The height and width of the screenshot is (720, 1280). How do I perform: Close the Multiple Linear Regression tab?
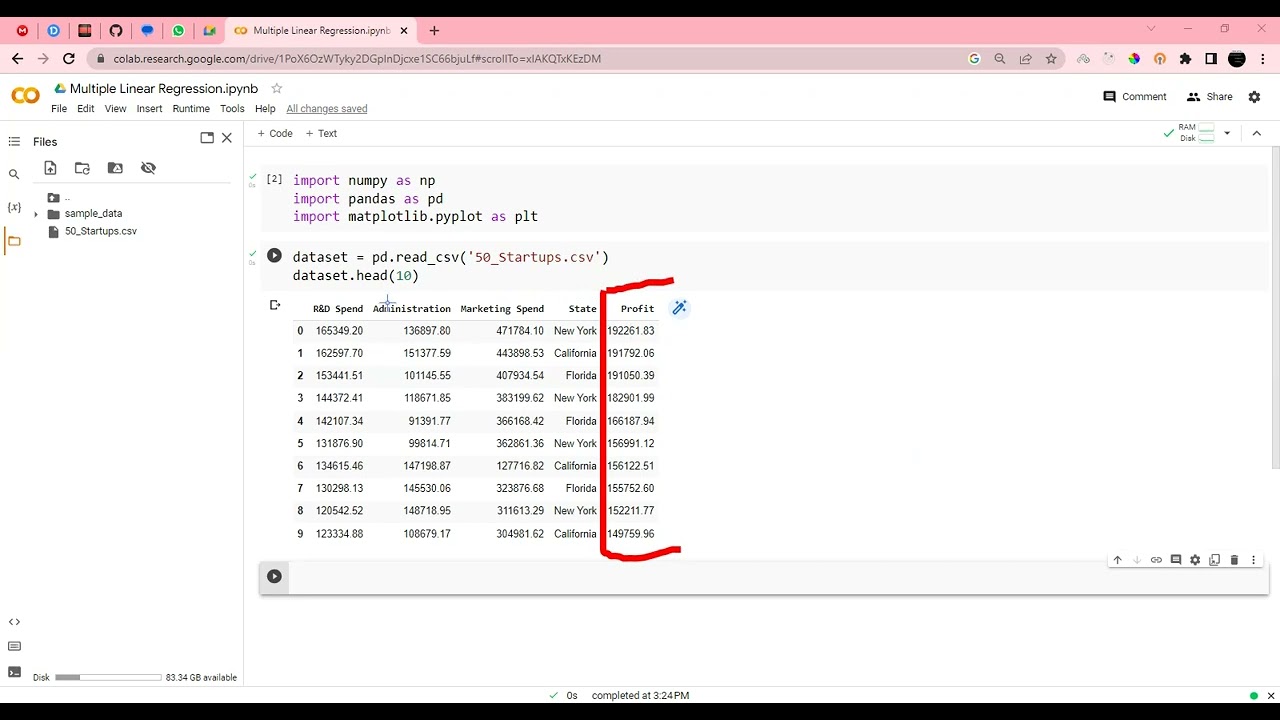pyautogui.click(x=404, y=31)
